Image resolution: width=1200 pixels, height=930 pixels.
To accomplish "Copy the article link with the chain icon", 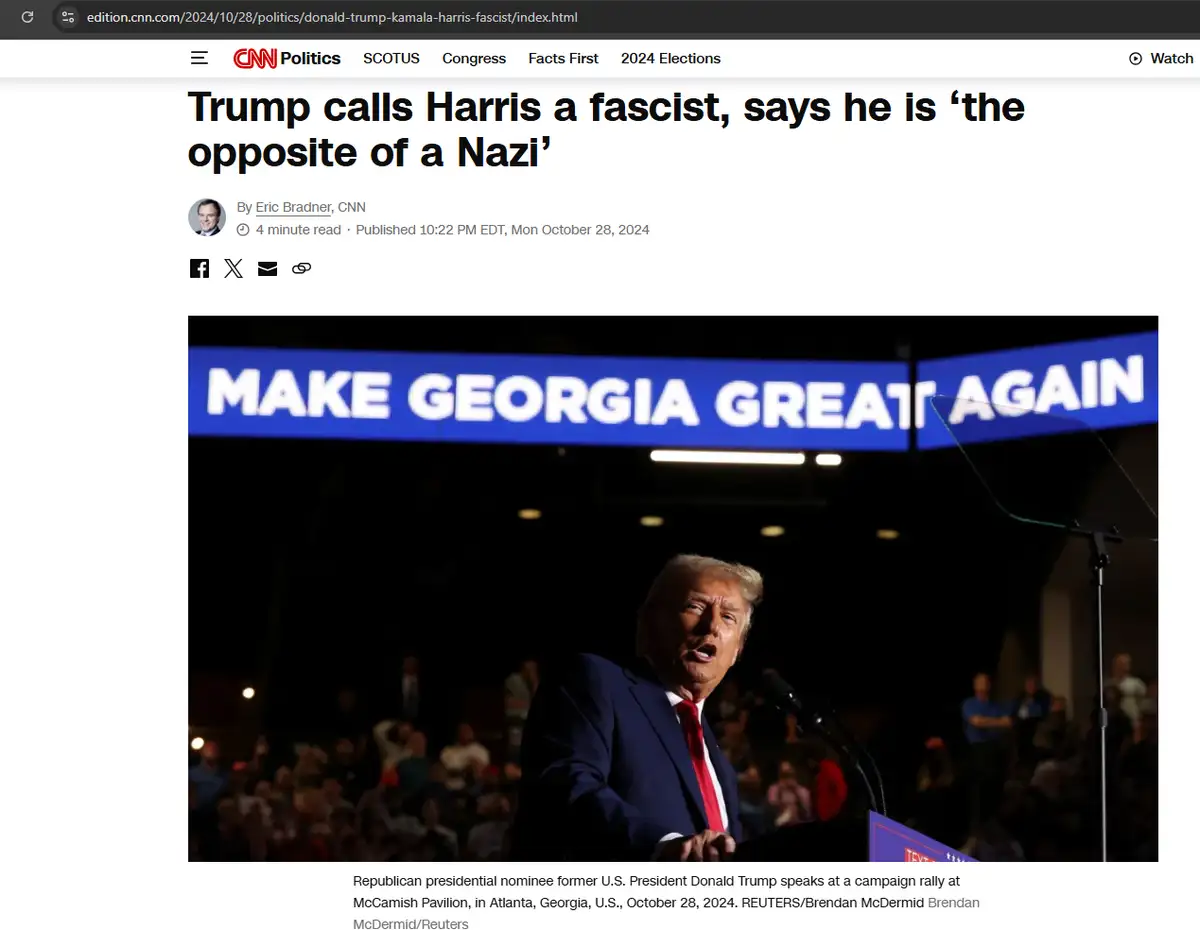I will [301, 268].
